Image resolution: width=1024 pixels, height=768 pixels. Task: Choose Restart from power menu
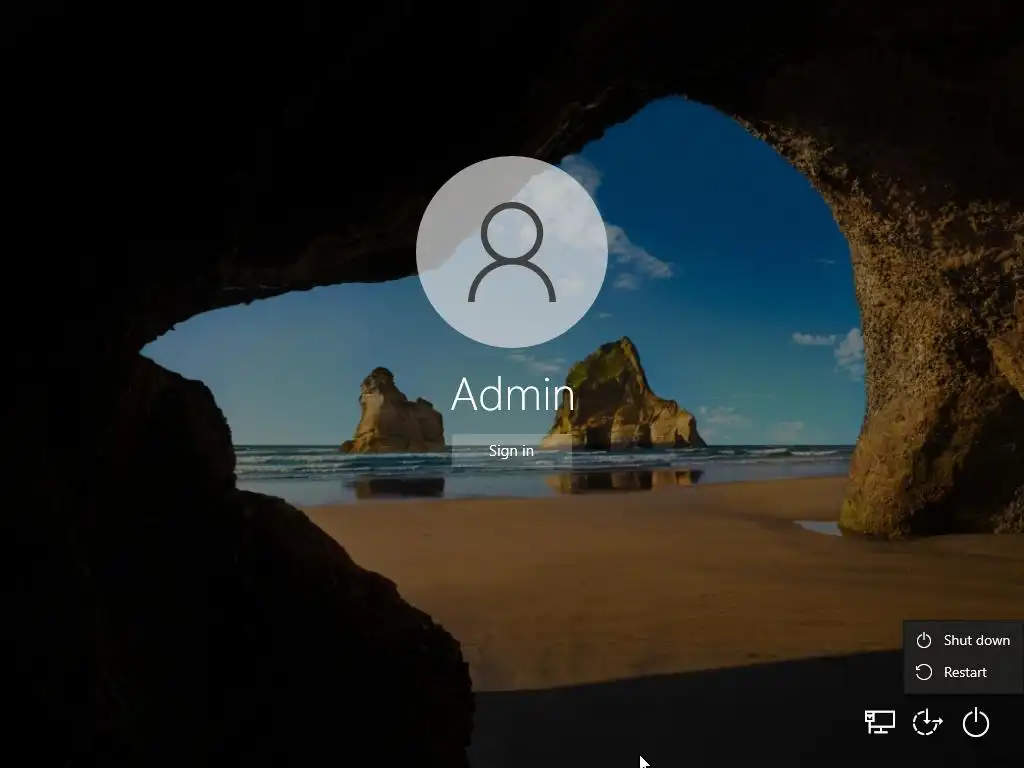click(x=963, y=672)
